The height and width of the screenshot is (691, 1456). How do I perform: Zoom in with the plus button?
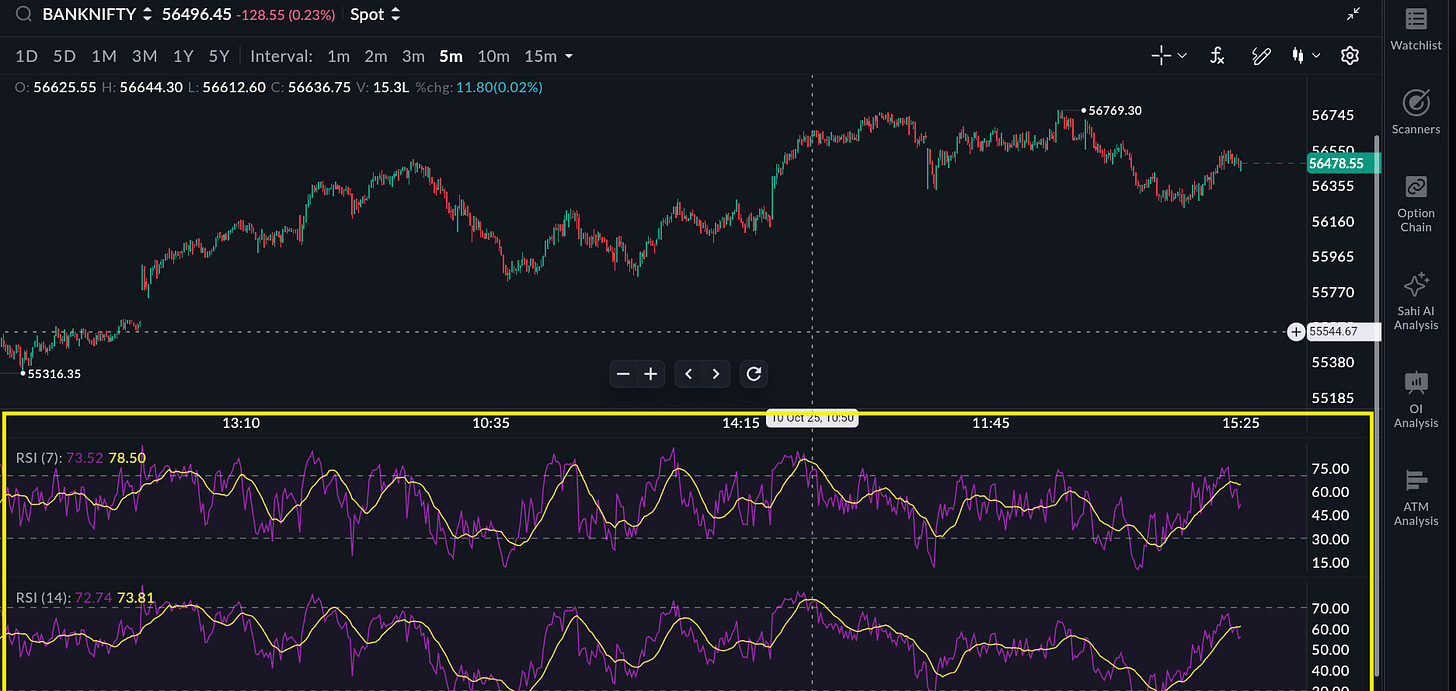[651, 374]
